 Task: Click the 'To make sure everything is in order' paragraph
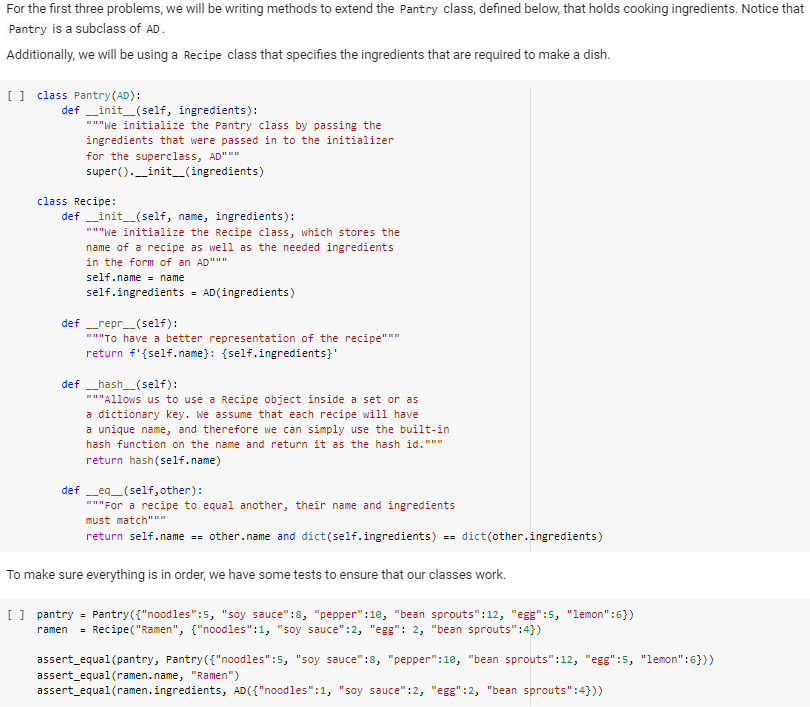(x=256, y=575)
